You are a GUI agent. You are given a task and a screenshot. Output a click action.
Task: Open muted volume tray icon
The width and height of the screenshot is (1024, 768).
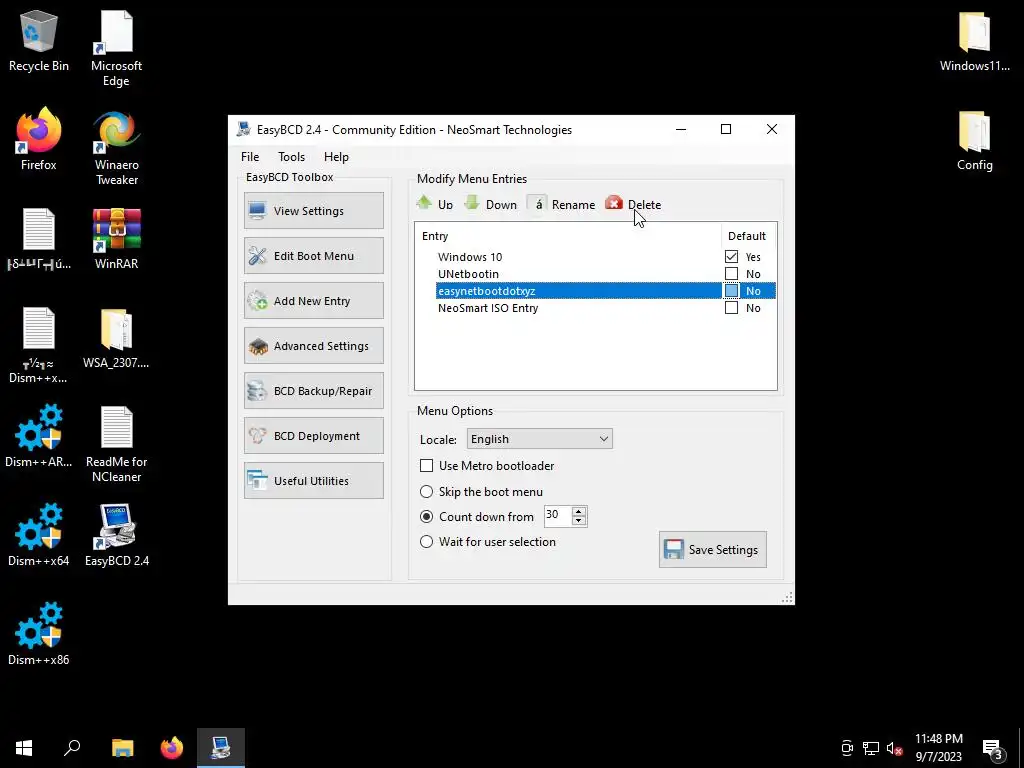894,748
